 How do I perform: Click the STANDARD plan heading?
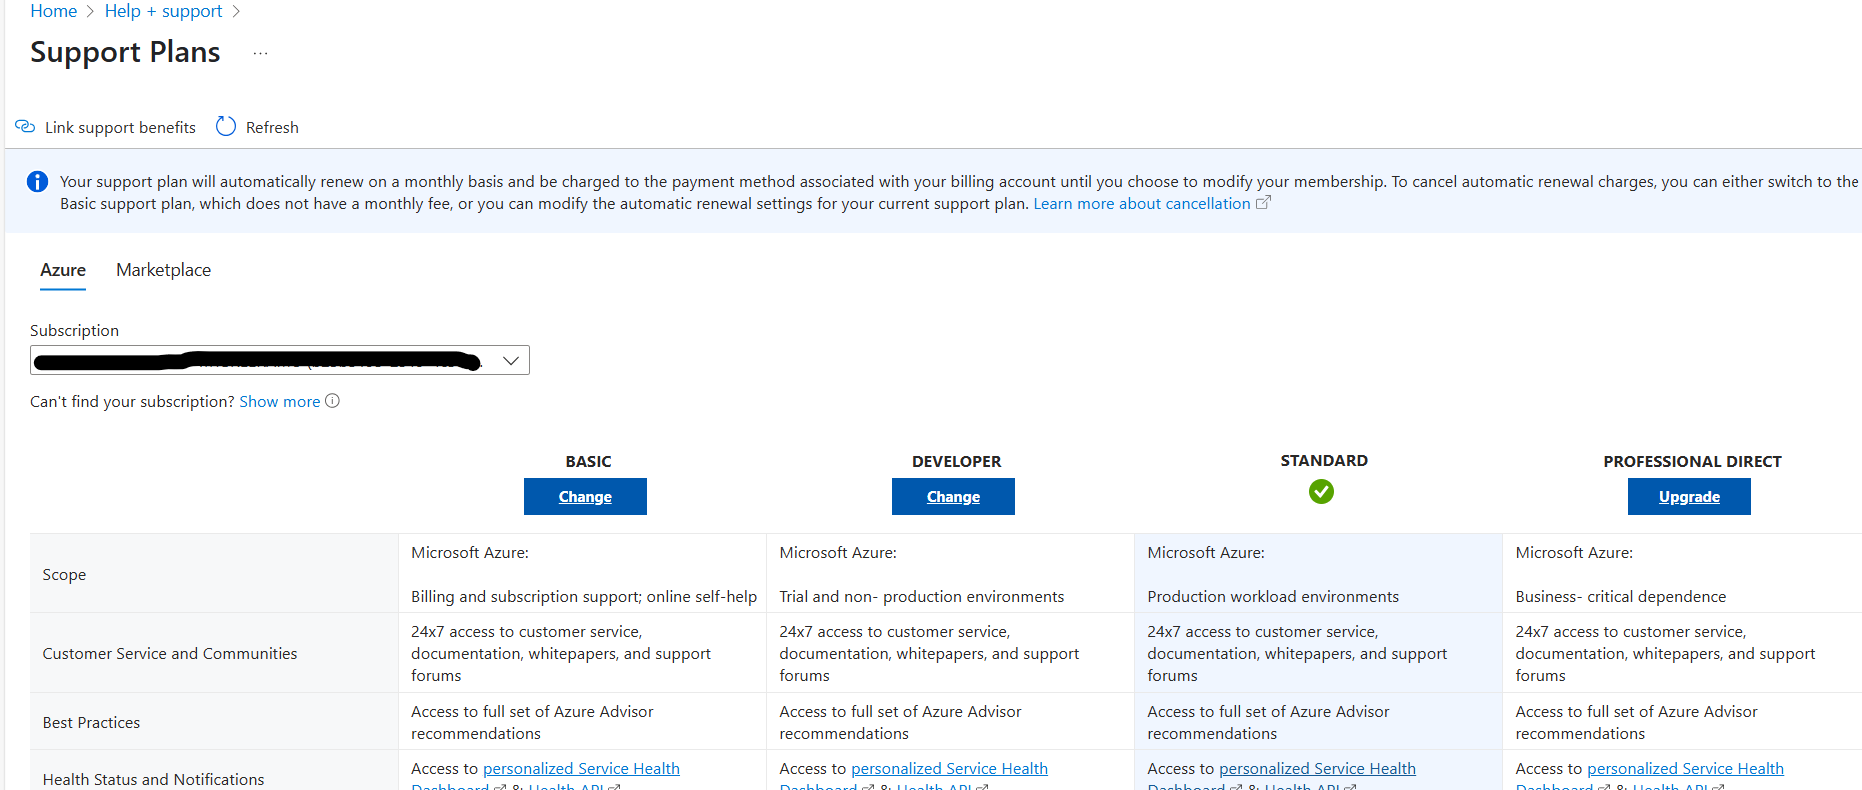tap(1324, 460)
